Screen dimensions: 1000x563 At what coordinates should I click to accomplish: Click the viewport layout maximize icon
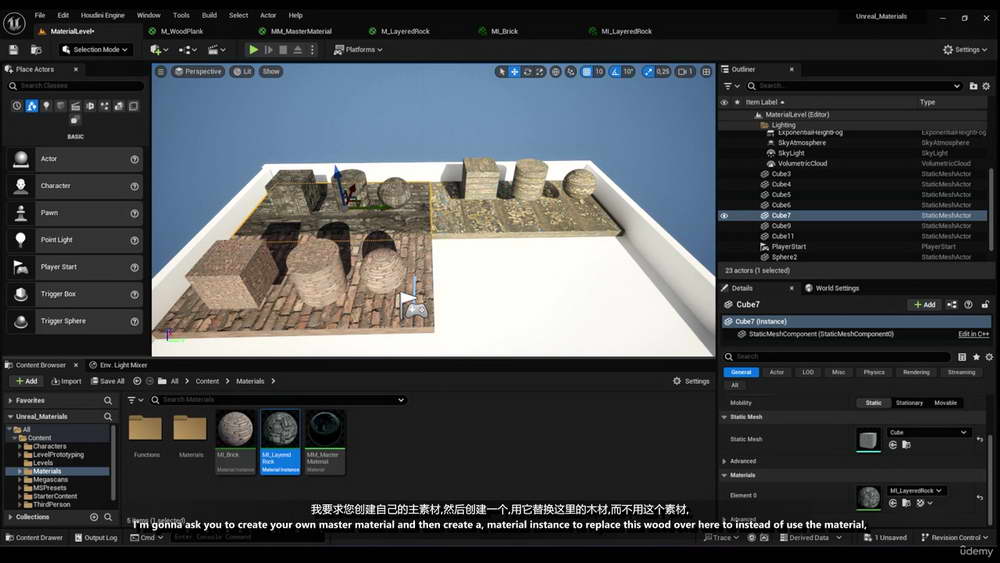click(x=706, y=72)
